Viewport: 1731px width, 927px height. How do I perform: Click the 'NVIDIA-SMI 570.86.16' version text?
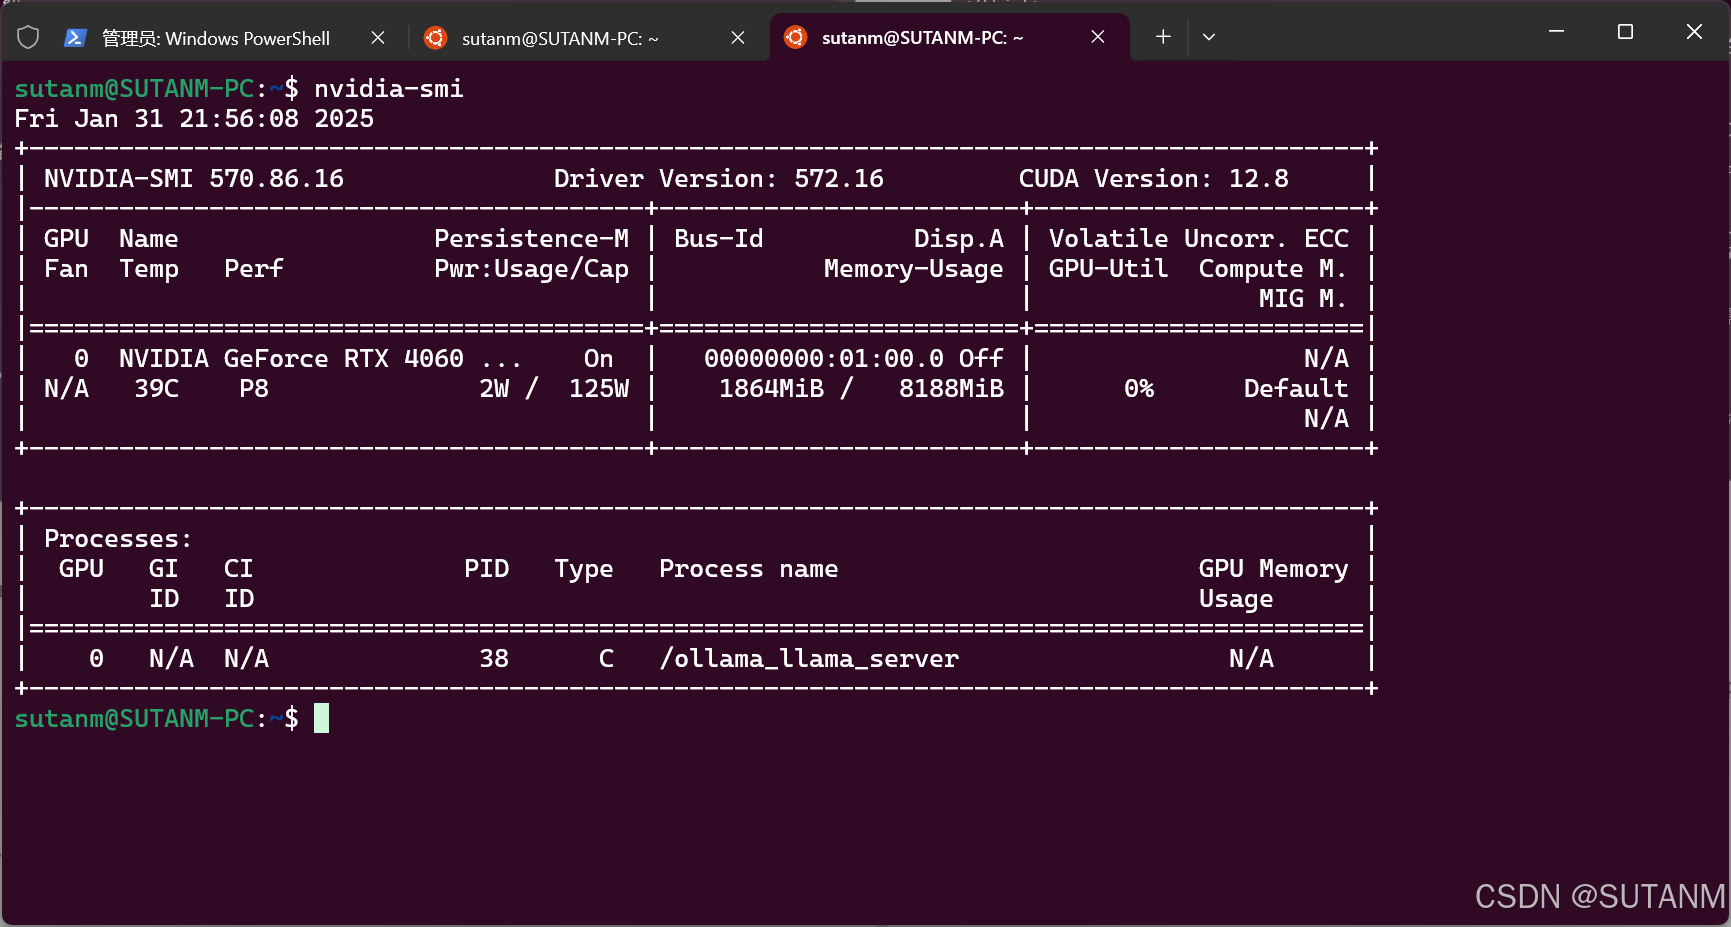pyautogui.click(x=194, y=179)
